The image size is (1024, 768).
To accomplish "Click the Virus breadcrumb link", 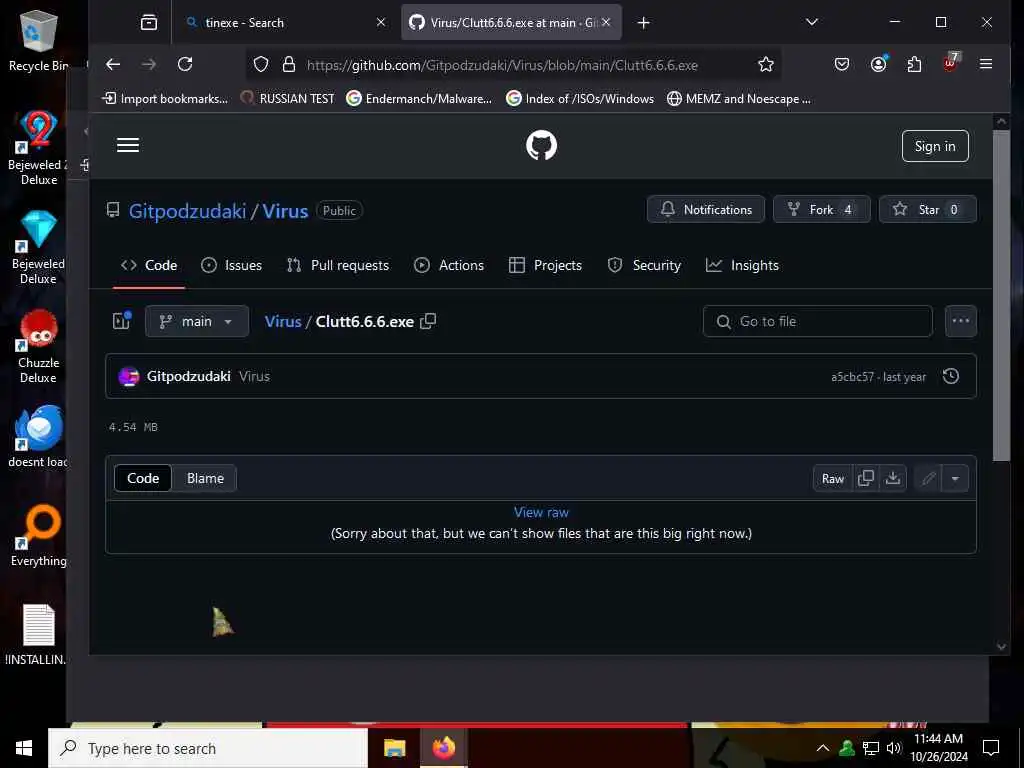I will (x=283, y=321).
